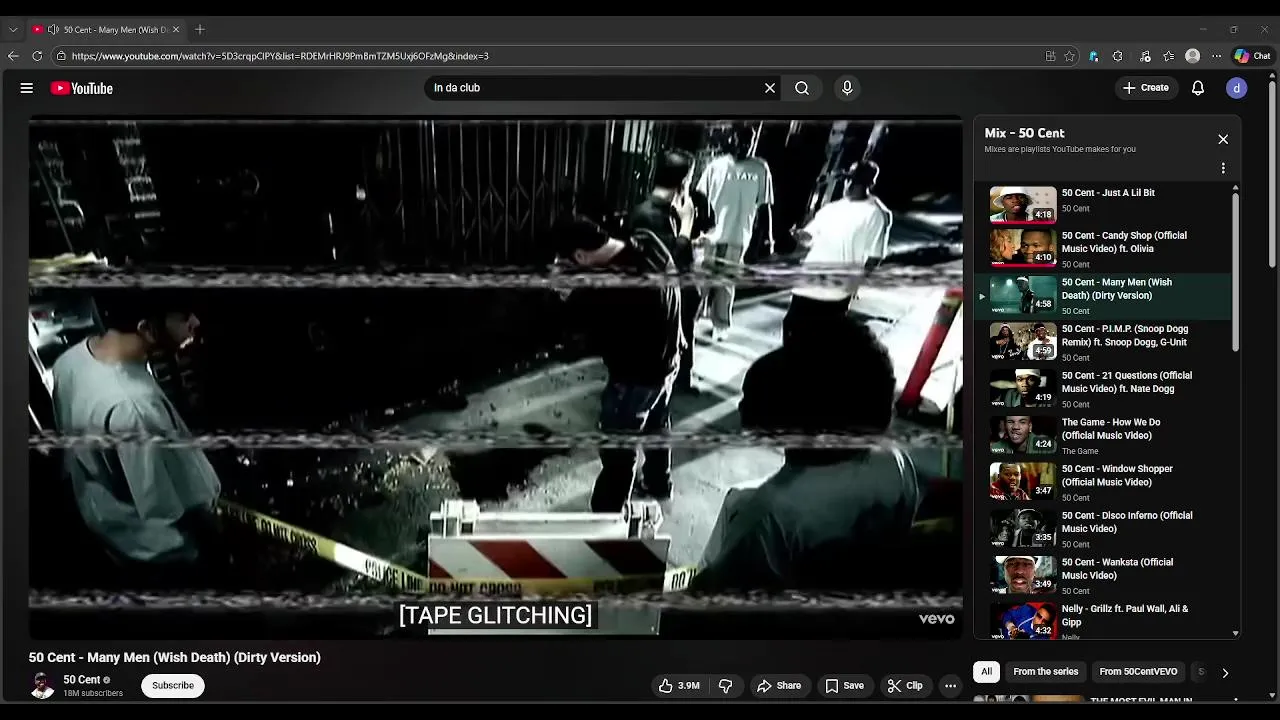Click the Save button
This screenshot has height=720, width=1280.
pos(845,686)
